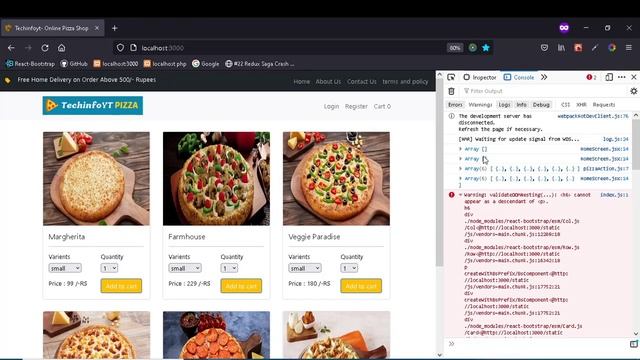Toggle the XHR filter

[x=581, y=105]
